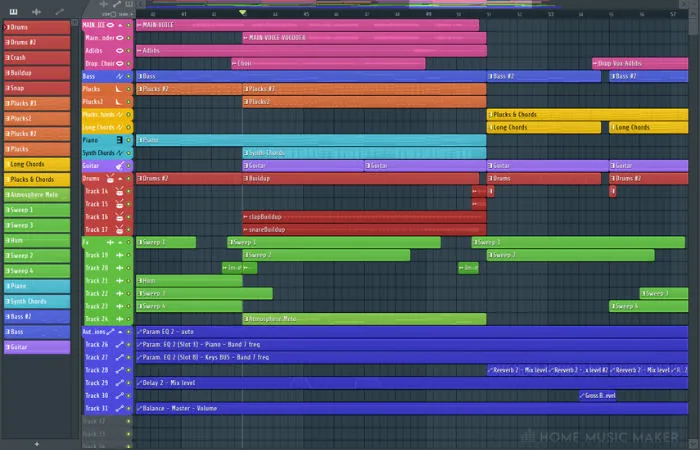Select the Delay 2 - Mix level automation clip
The width and height of the screenshot is (700, 450).
412,383
